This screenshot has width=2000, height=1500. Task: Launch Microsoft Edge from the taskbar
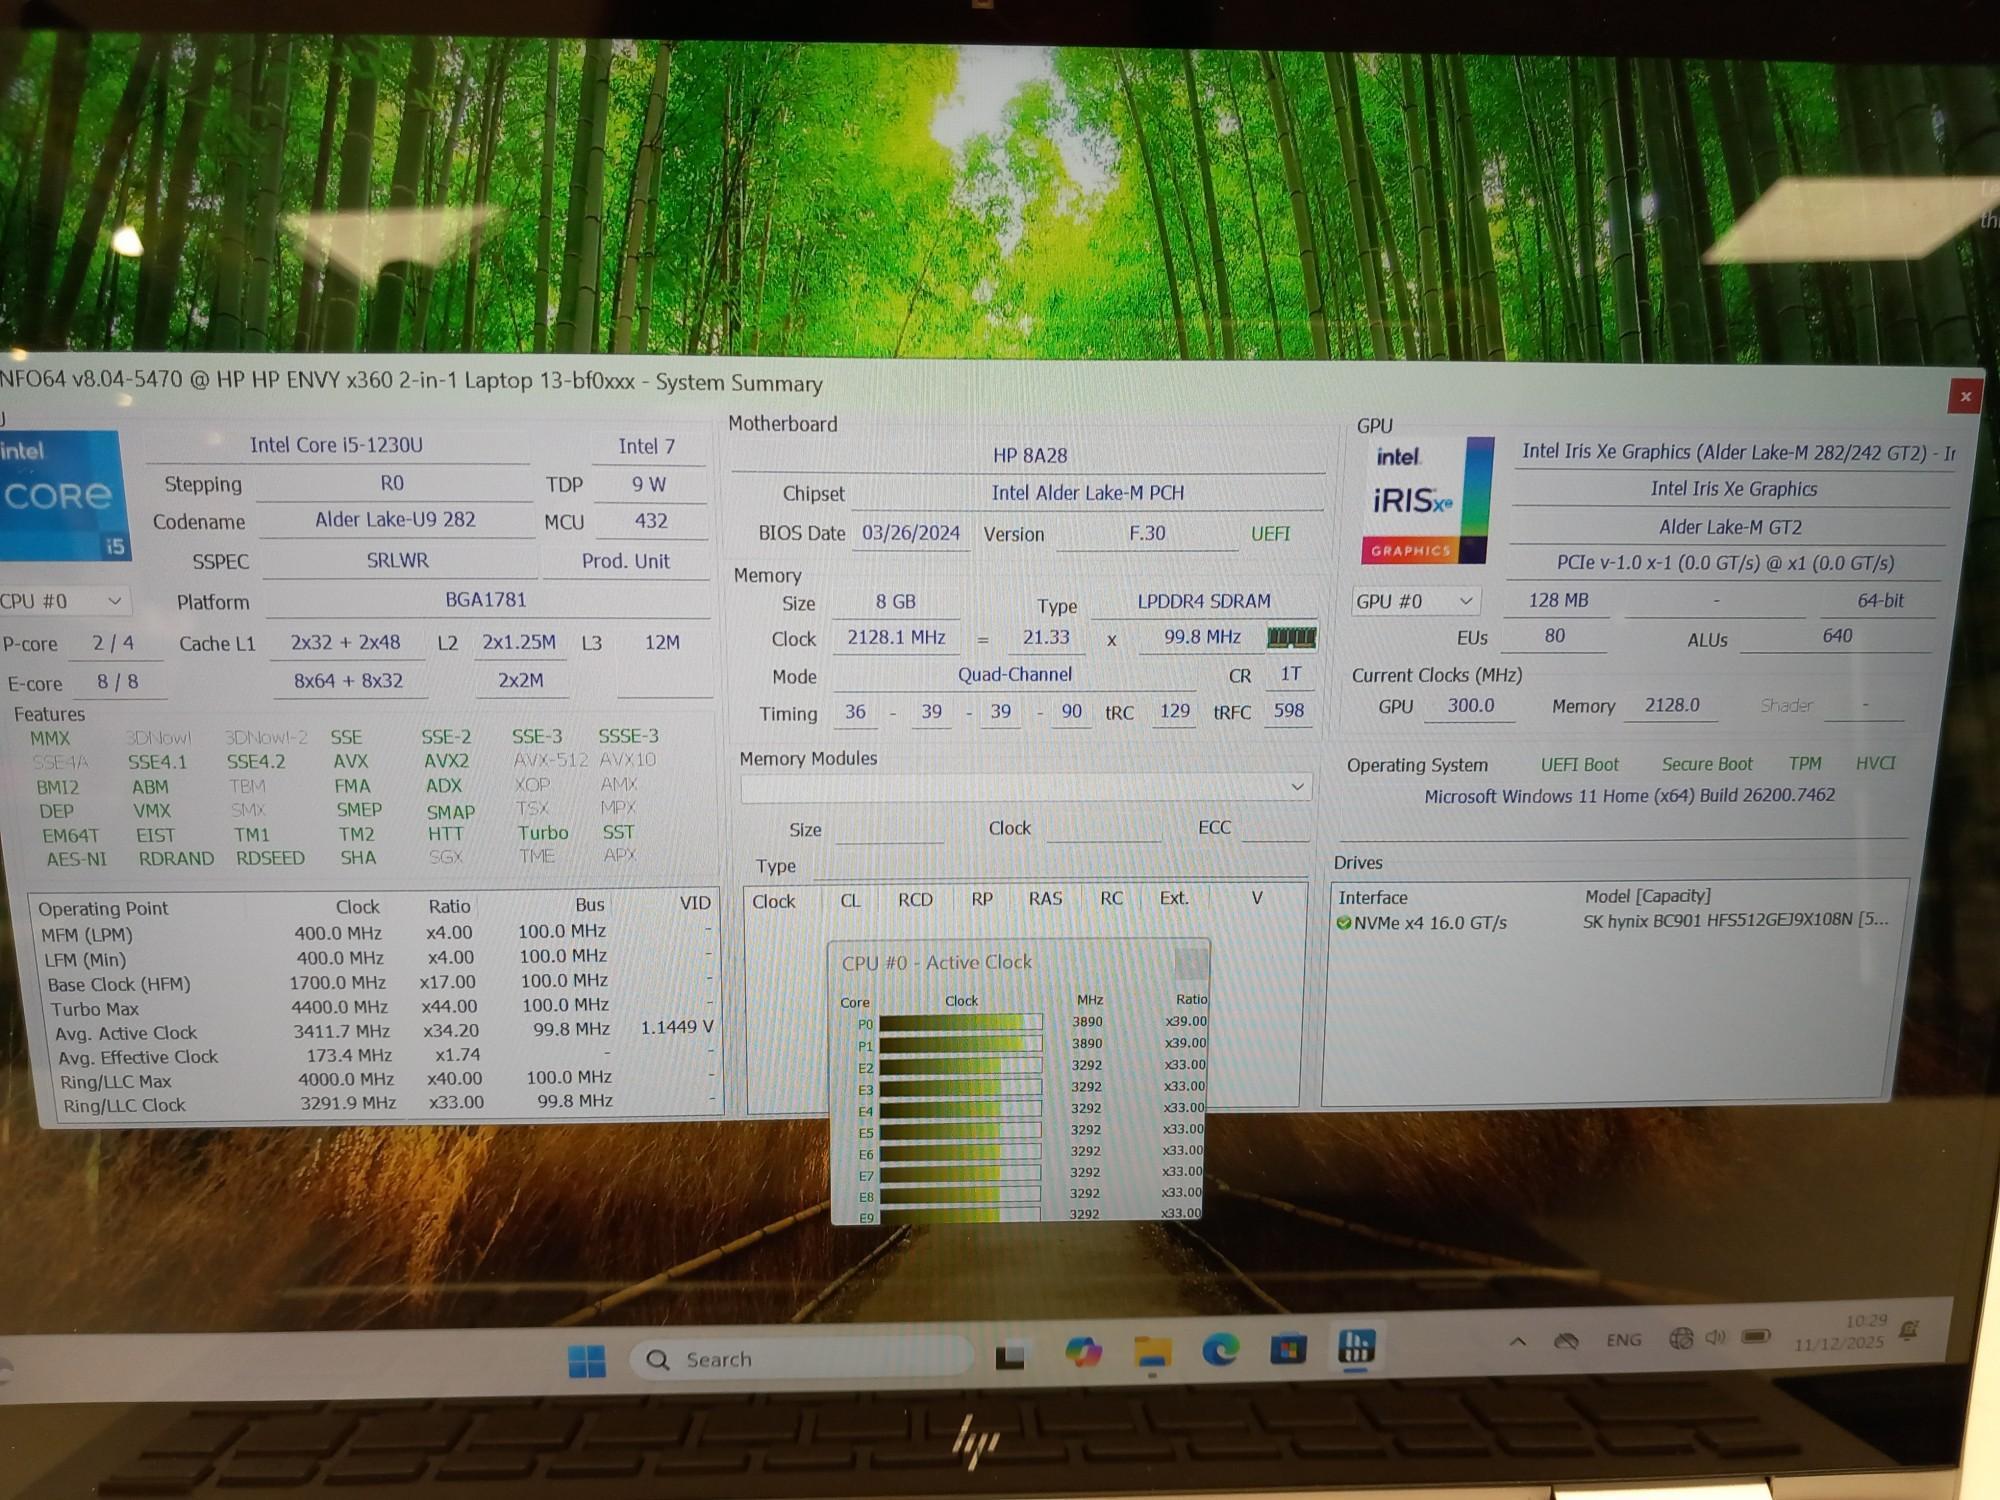[x=1220, y=1351]
